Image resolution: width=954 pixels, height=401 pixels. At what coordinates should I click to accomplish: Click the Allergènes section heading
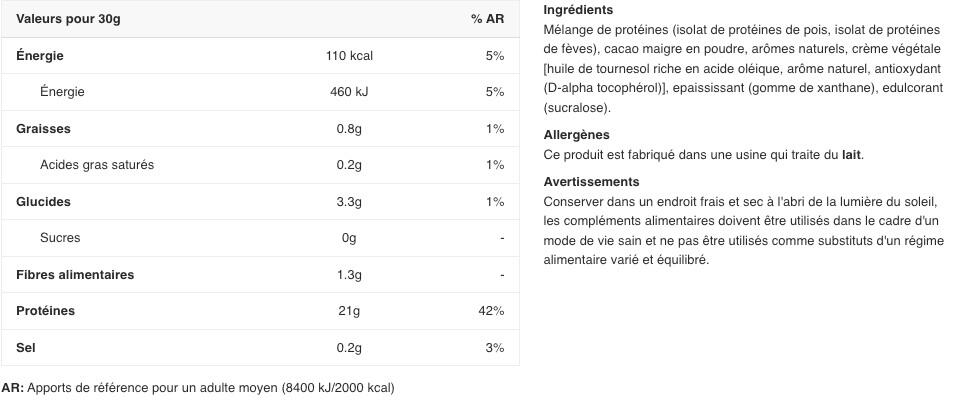576,135
